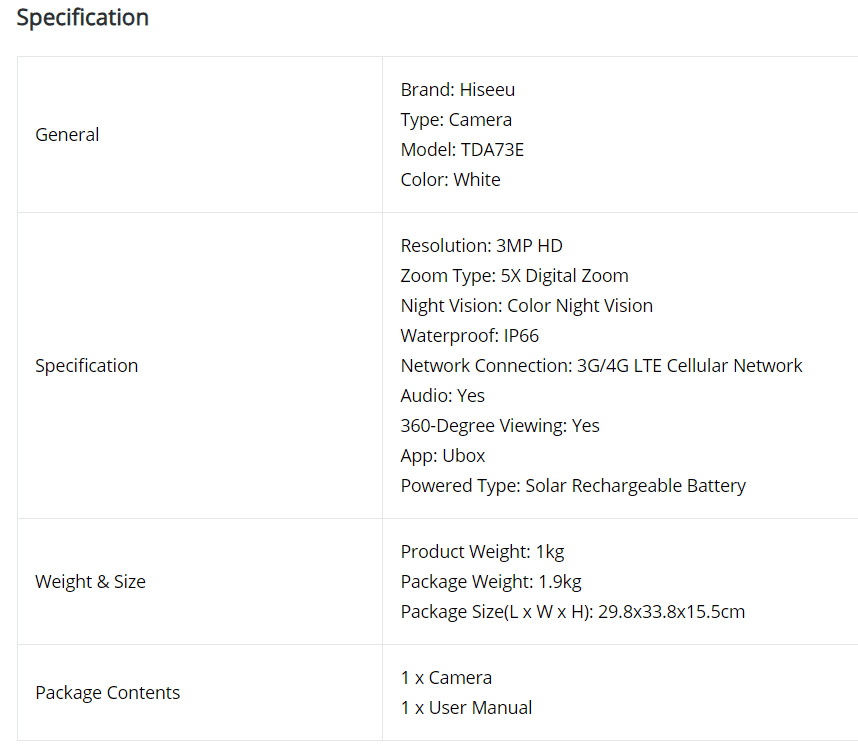This screenshot has width=858, height=746.
Task: Click the Brand: Hiseeu text
Action: pos(457,90)
